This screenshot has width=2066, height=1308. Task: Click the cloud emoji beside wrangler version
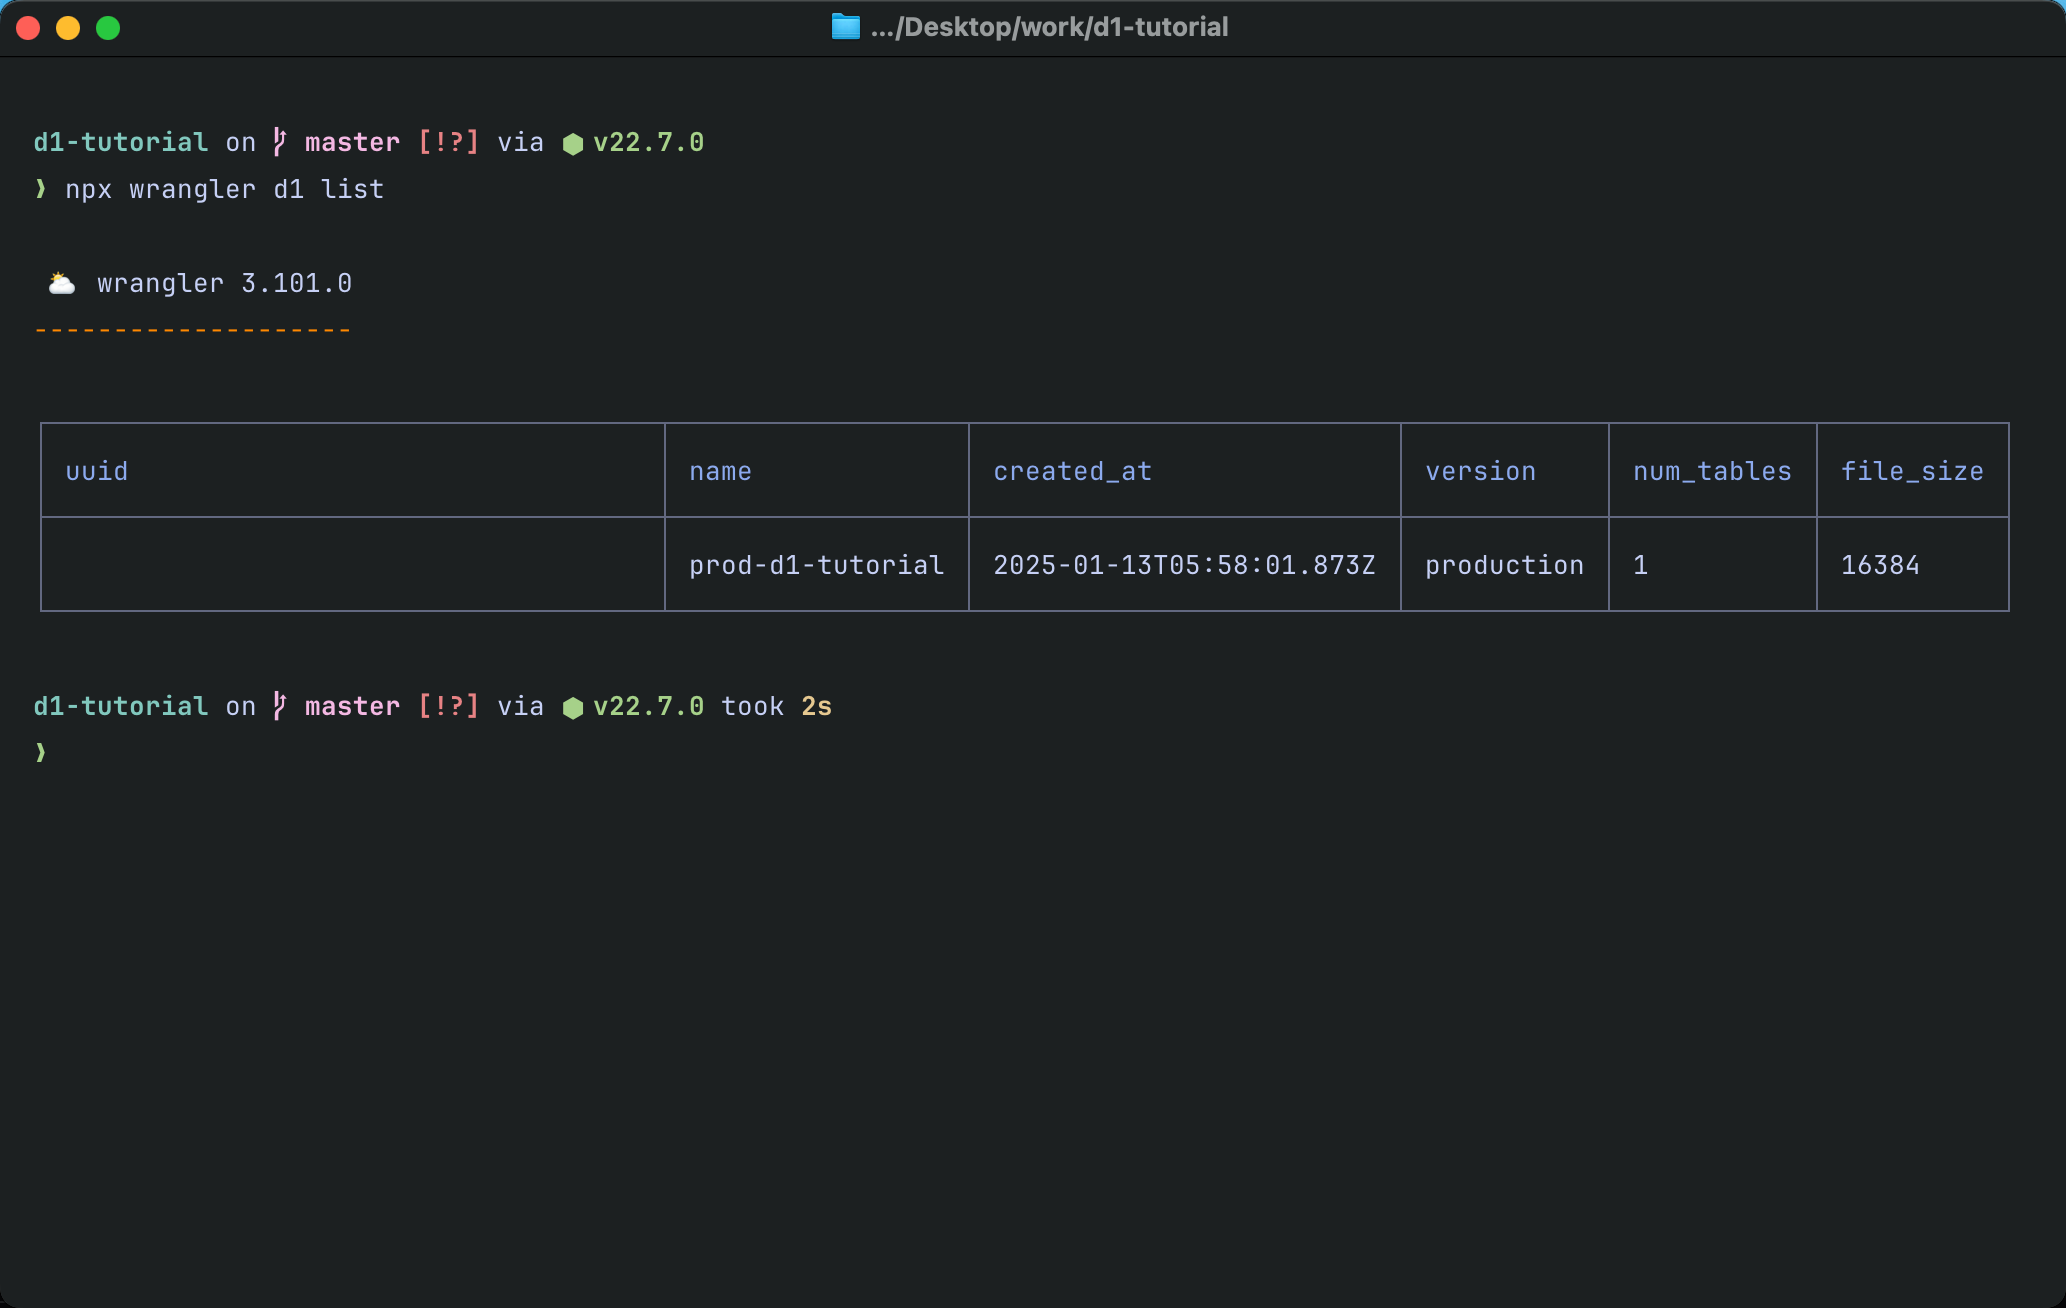62,284
